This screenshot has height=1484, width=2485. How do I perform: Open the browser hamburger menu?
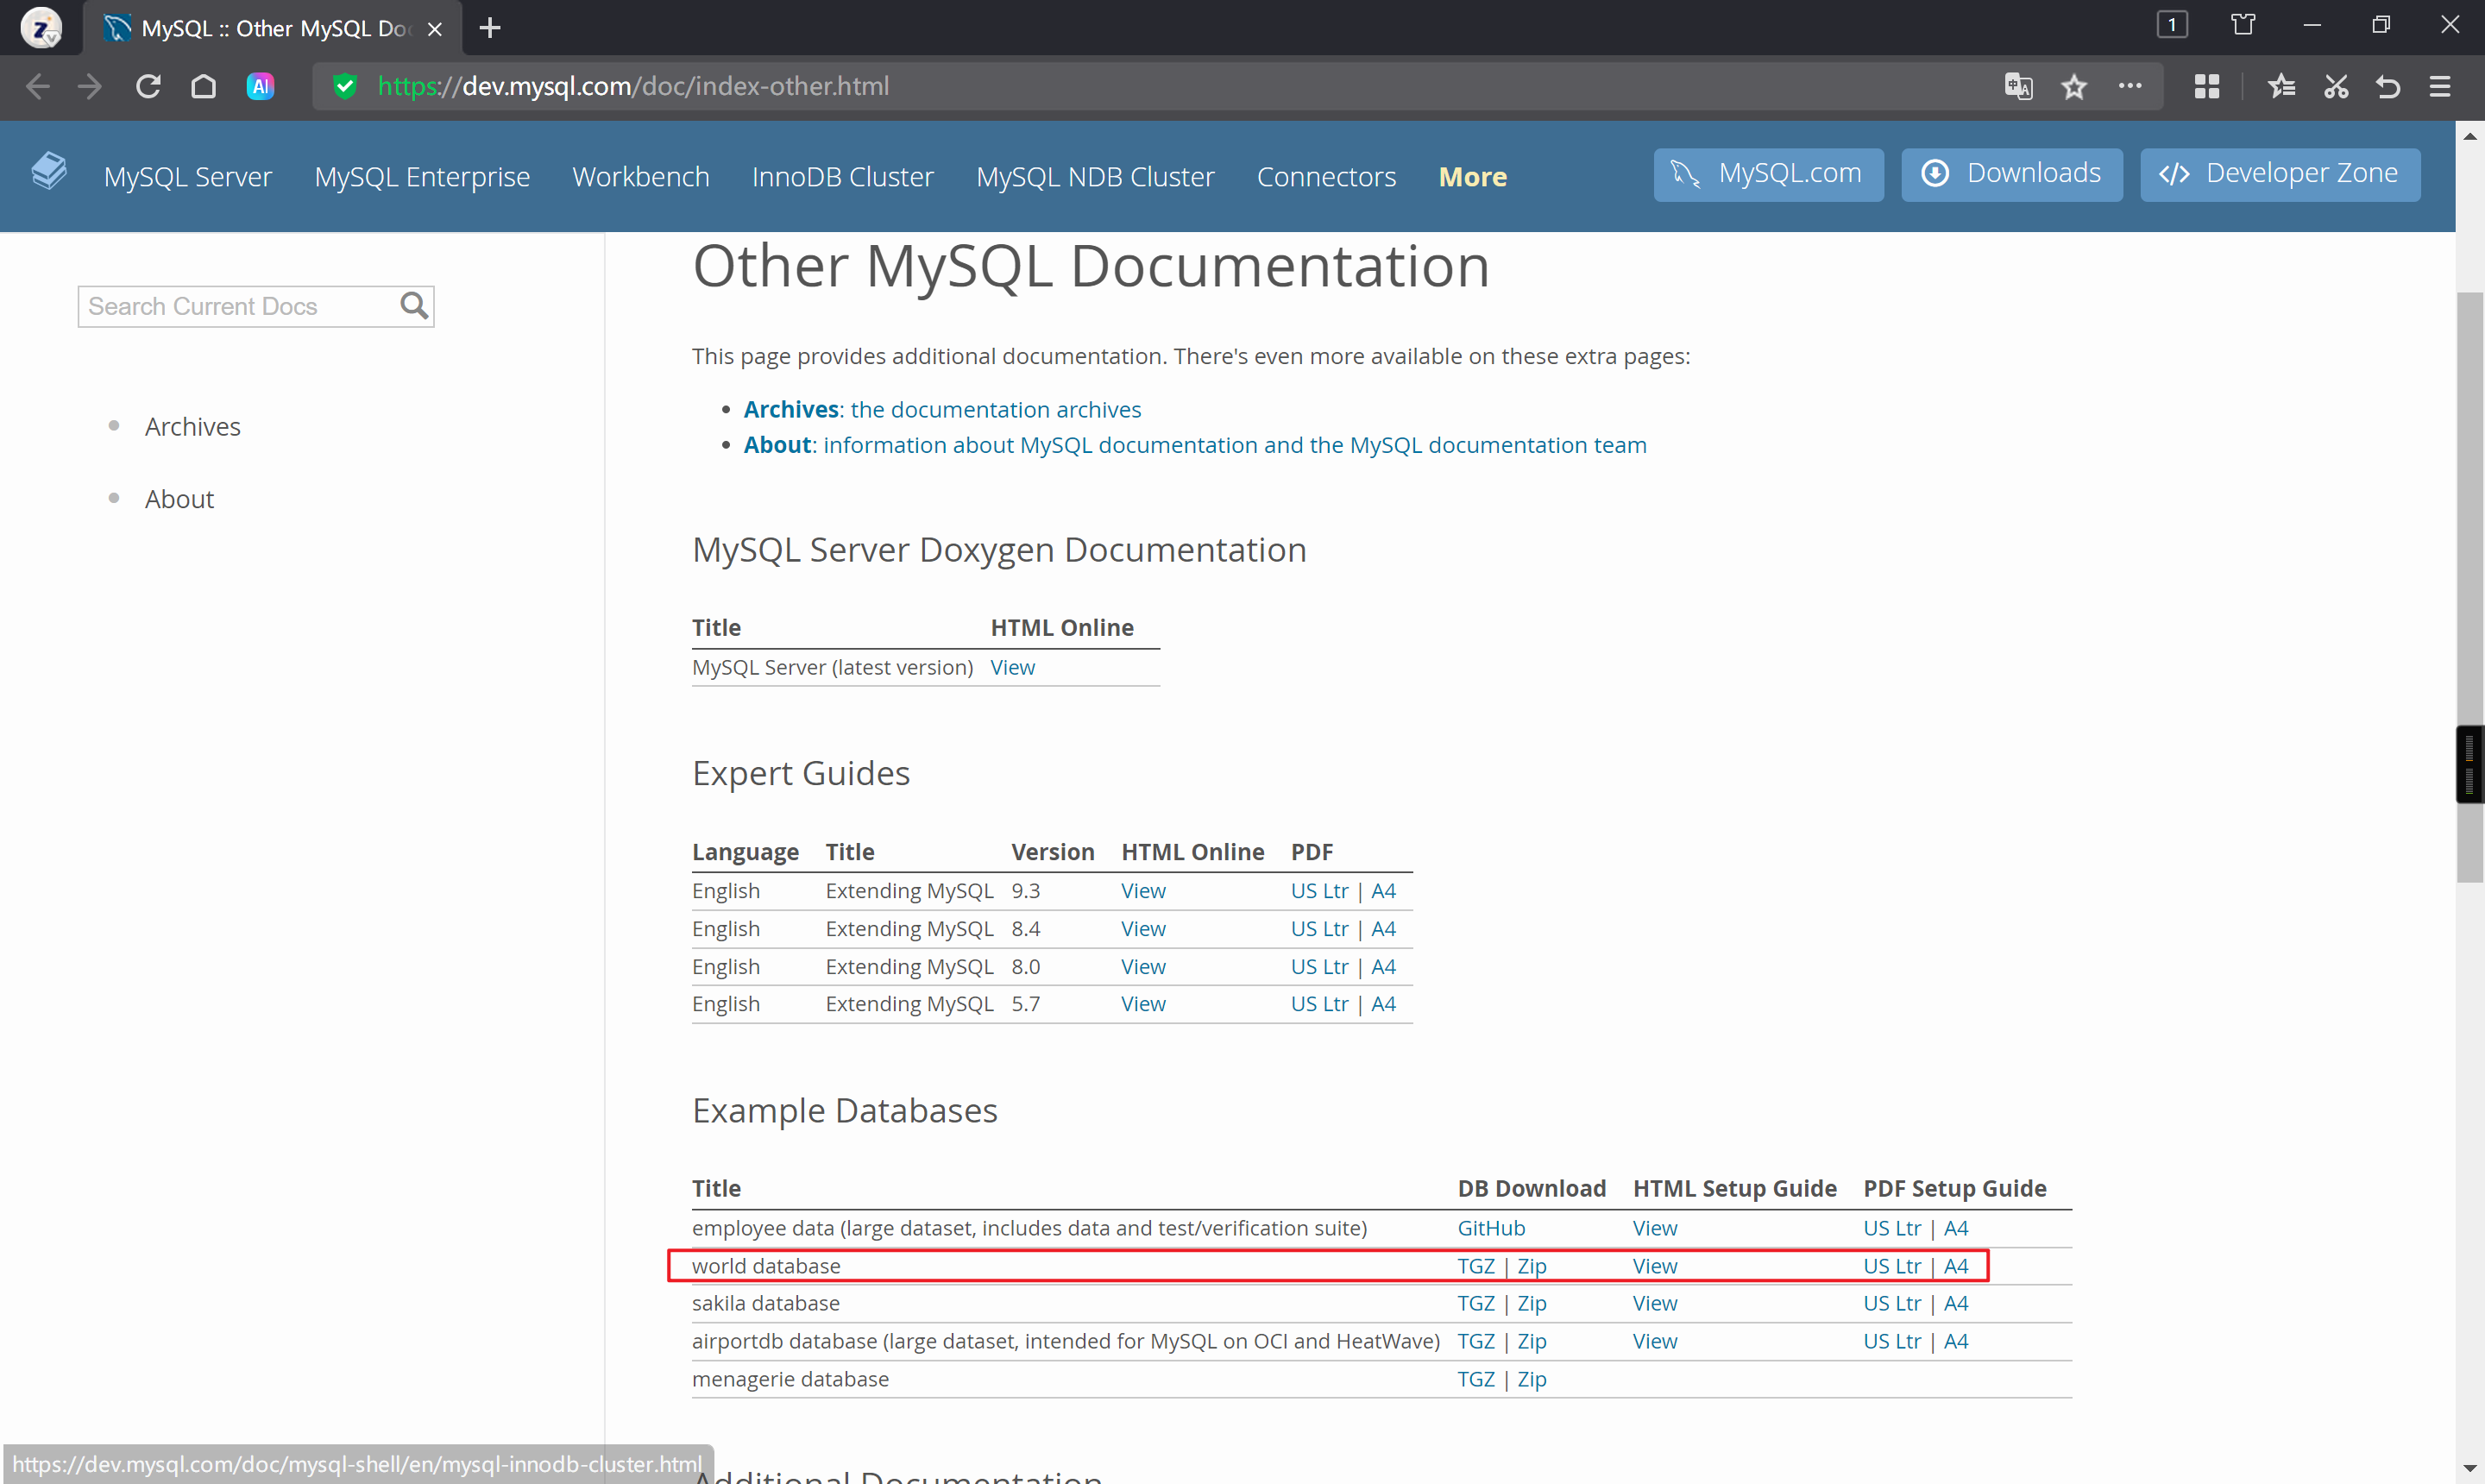coord(2439,86)
